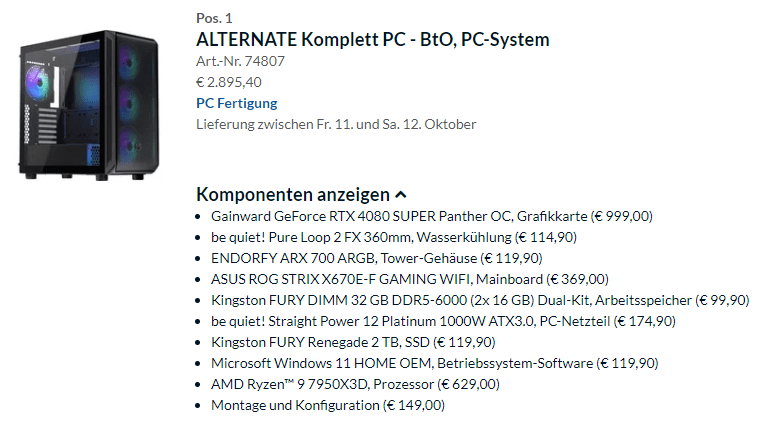Click the Art.-Nr. 74807 text
The width and height of the screenshot is (775, 432).
pyautogui.click(x=240, y=61)
